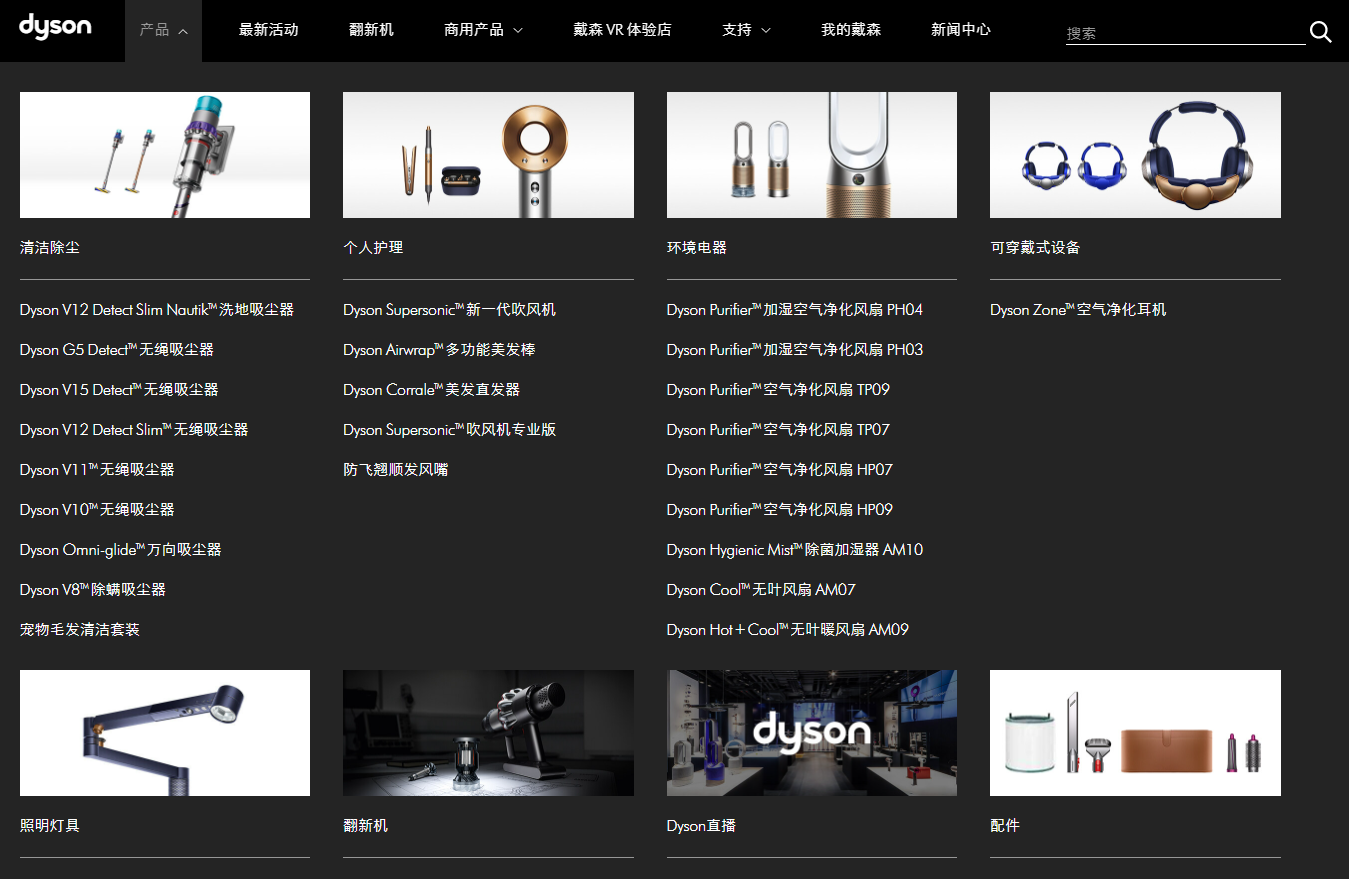Screen dimensions: 1349x879
Task: Select Dyson Purifier 空气净化风扇 HP07
Action: (x=780, y=470)
